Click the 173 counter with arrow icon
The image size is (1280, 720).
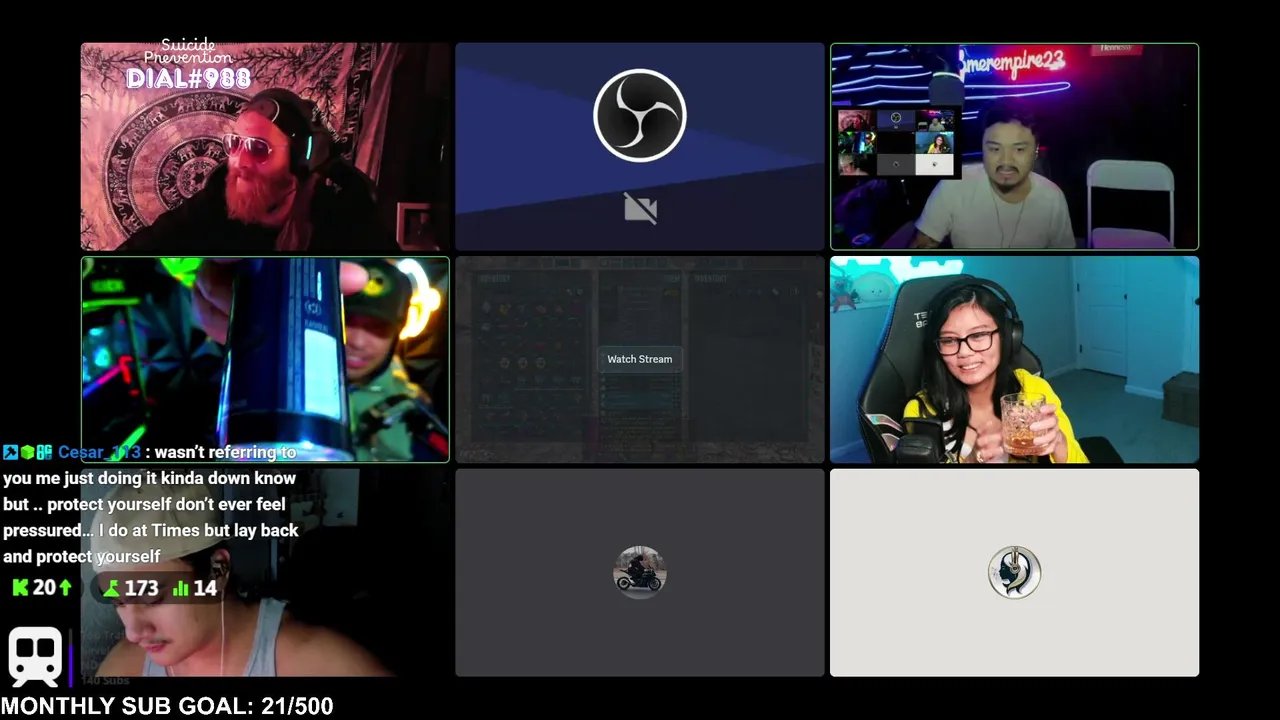click(x=130, y=588)
